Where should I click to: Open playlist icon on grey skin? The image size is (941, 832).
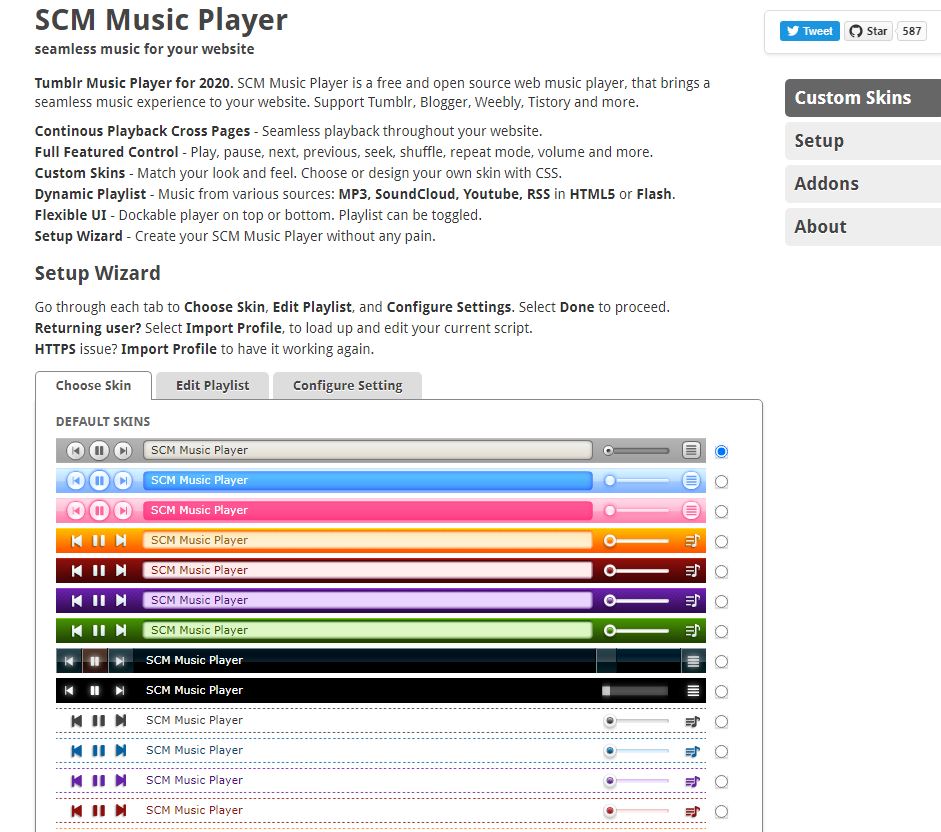click(x=691, y=450)
